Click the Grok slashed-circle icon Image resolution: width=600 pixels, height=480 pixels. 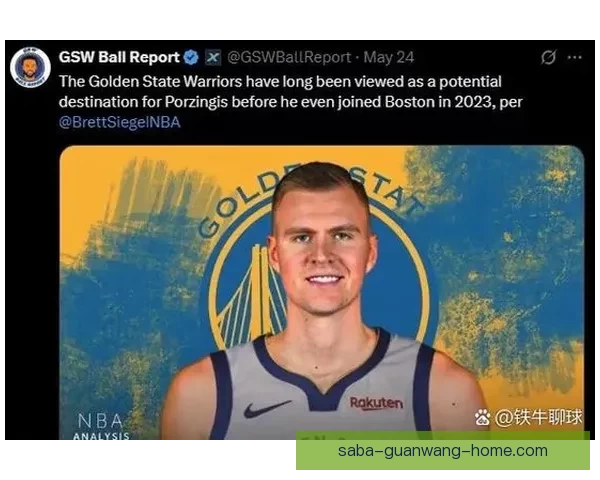coord(548,57)
